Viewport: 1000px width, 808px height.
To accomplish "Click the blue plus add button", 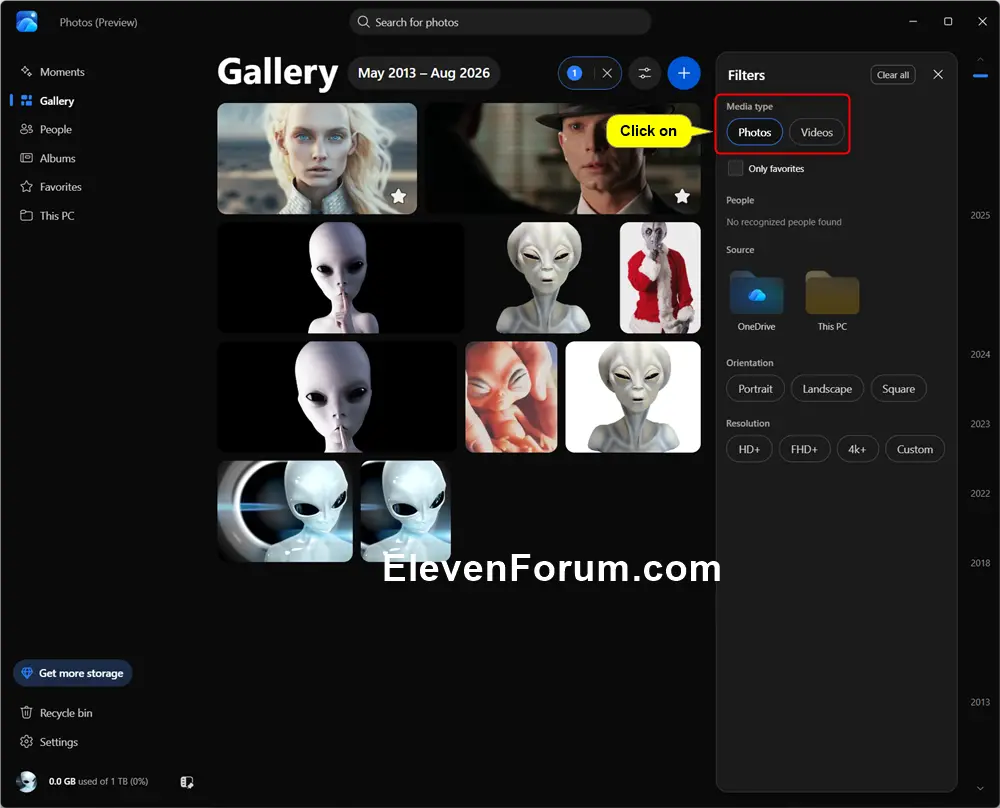I will click(x=684, y=73).
